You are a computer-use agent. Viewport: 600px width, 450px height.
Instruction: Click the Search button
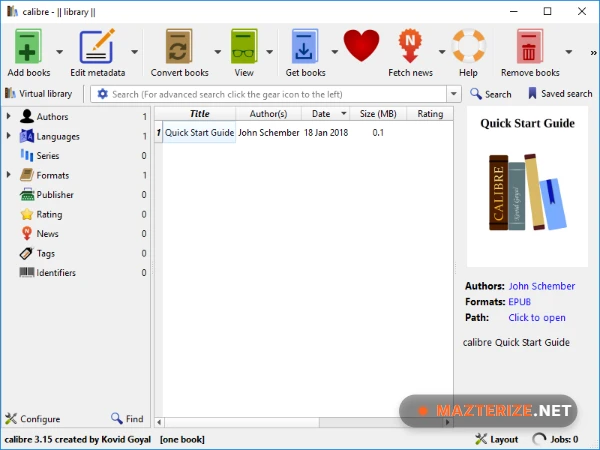click(x=491, y=94)
